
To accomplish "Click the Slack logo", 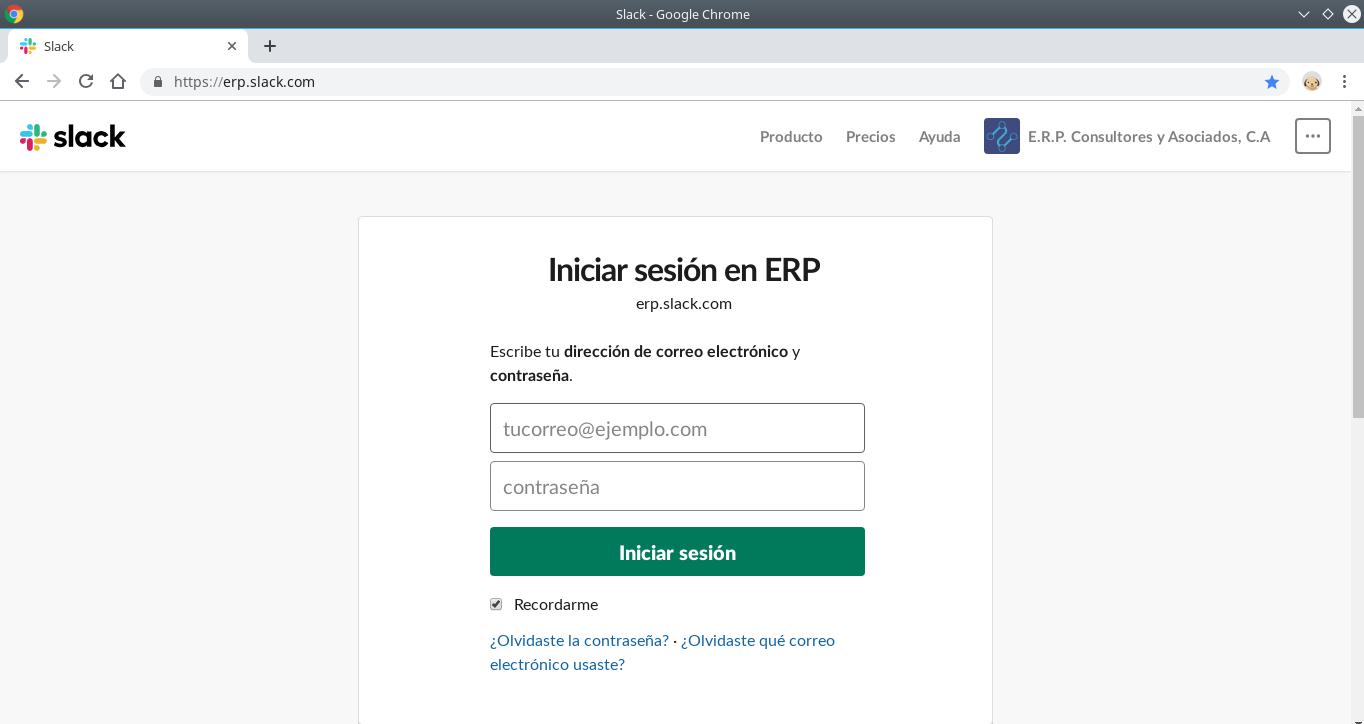I will click(x=72, y=136).
